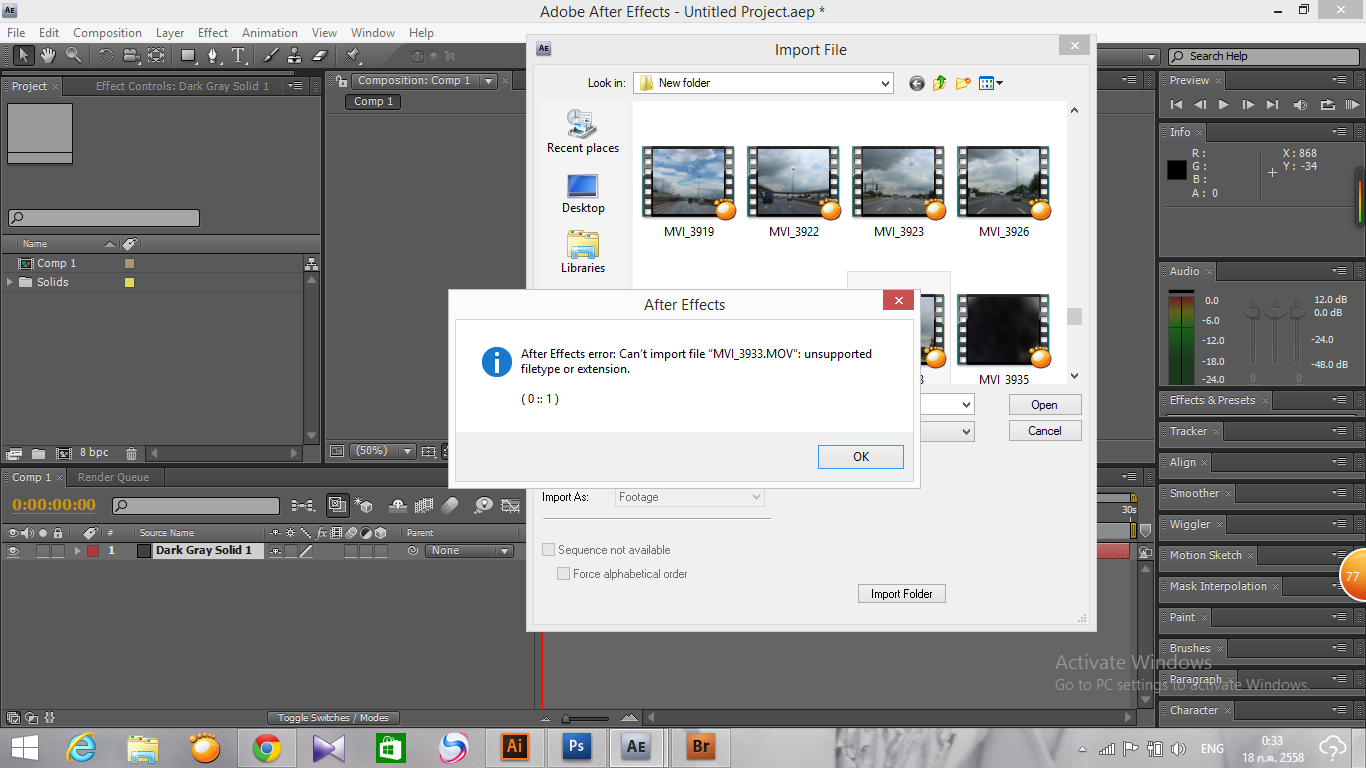The width and height of the screenshot is (1366, 768).
Task: Toggle Live Update button in timeline
Action: [337, 506]
